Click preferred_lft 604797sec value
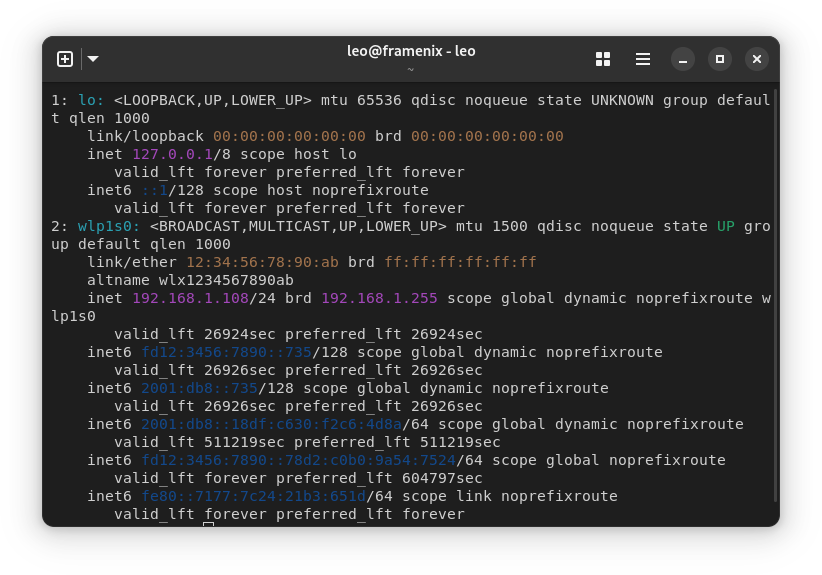This screenshot has height=575, width=822. [442, 478]
